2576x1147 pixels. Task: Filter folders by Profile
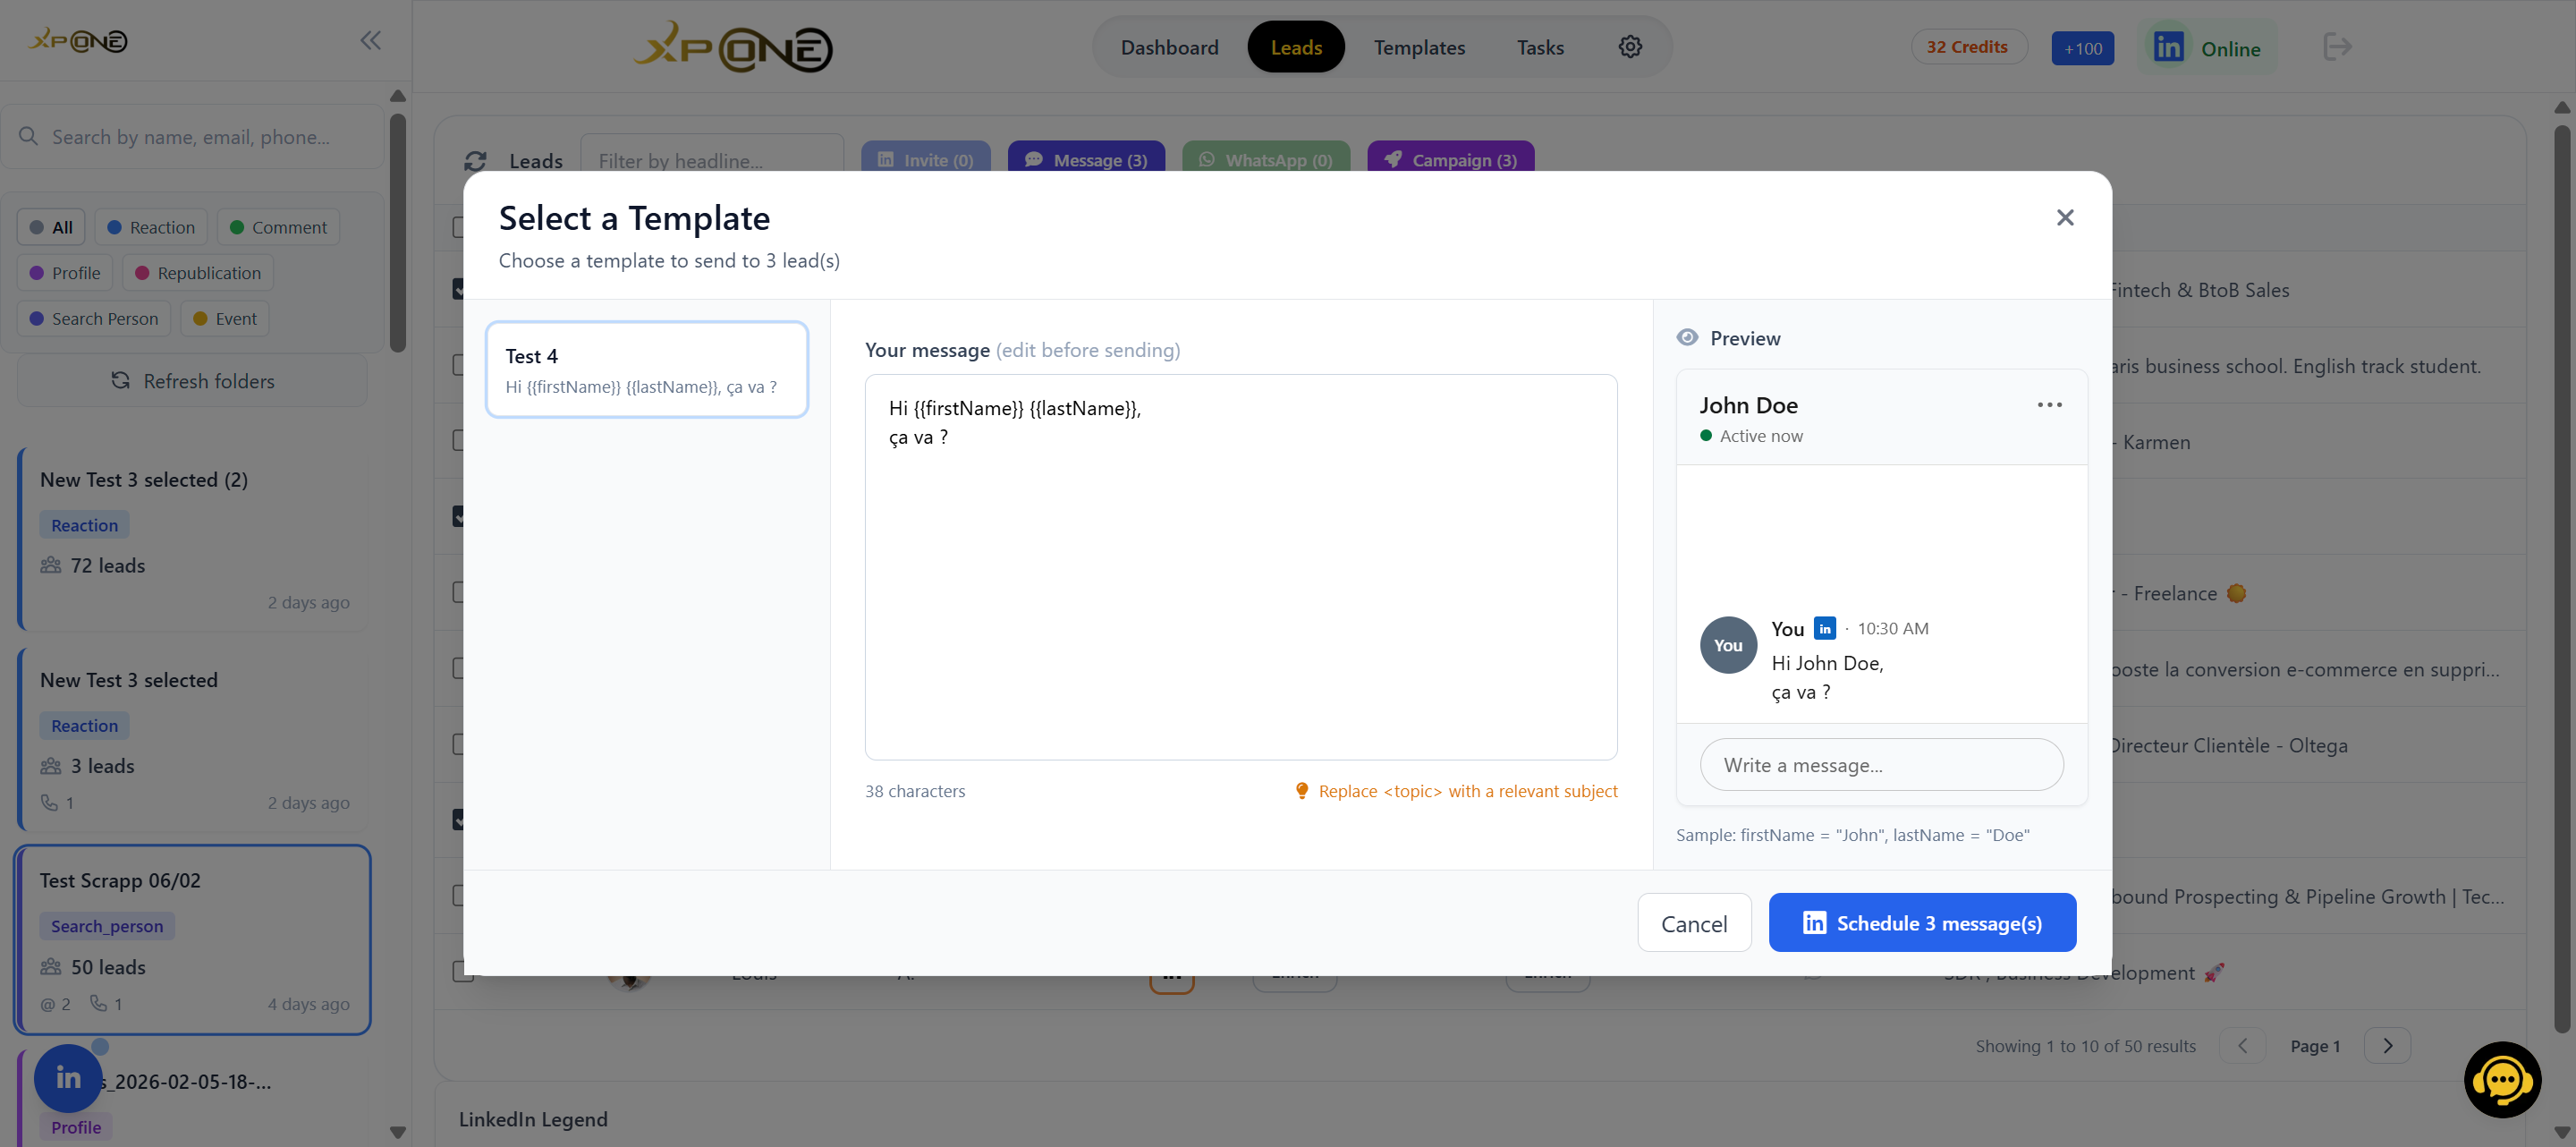65,273
